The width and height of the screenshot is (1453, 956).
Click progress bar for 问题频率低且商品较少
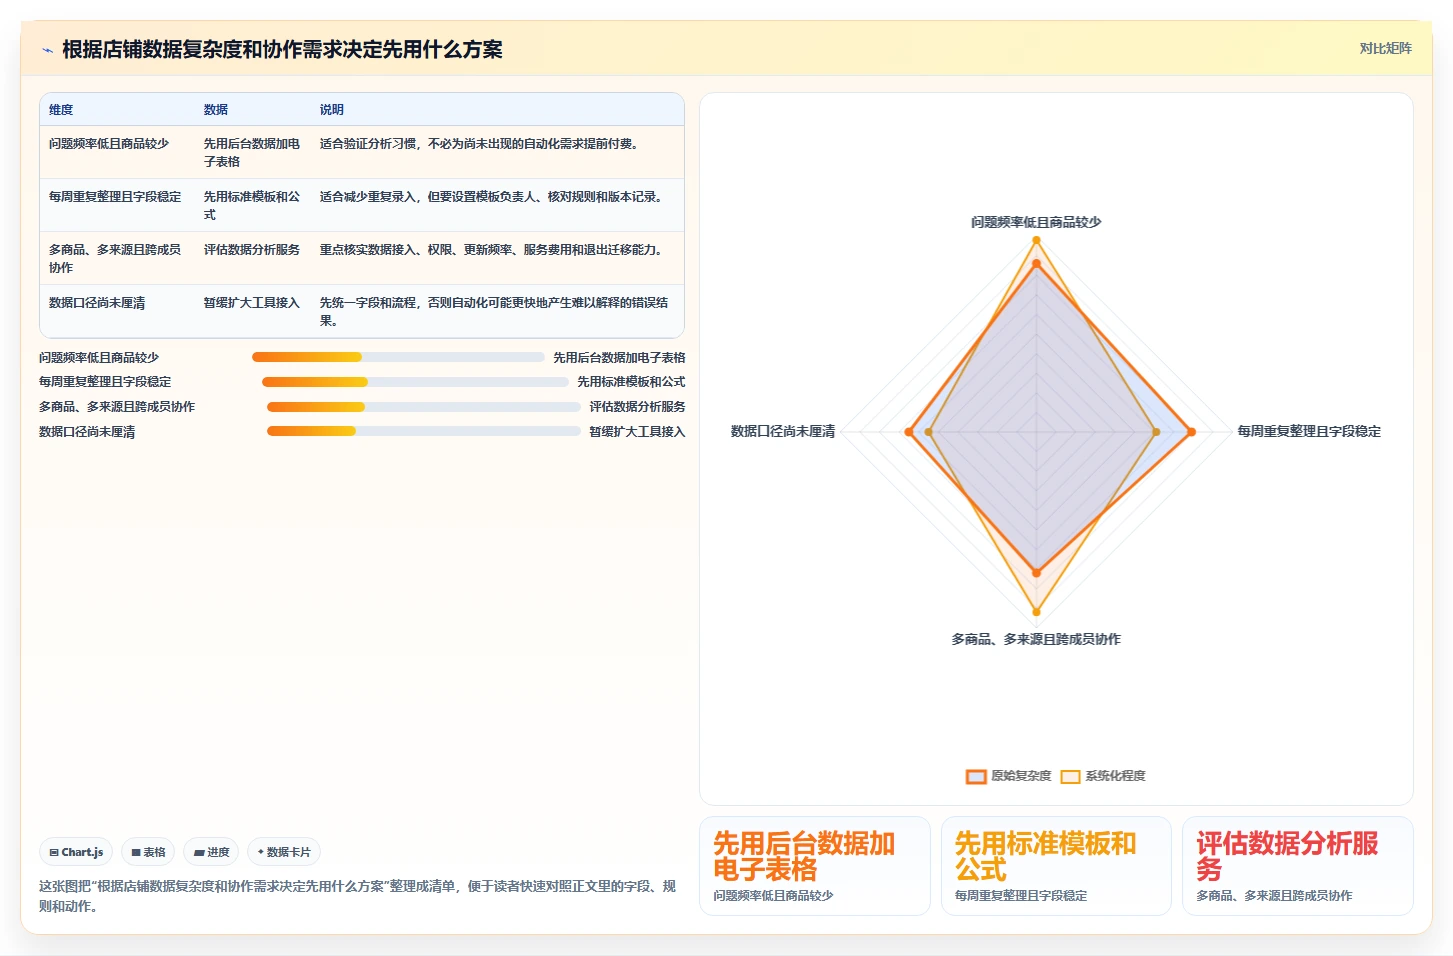[398, 357]
